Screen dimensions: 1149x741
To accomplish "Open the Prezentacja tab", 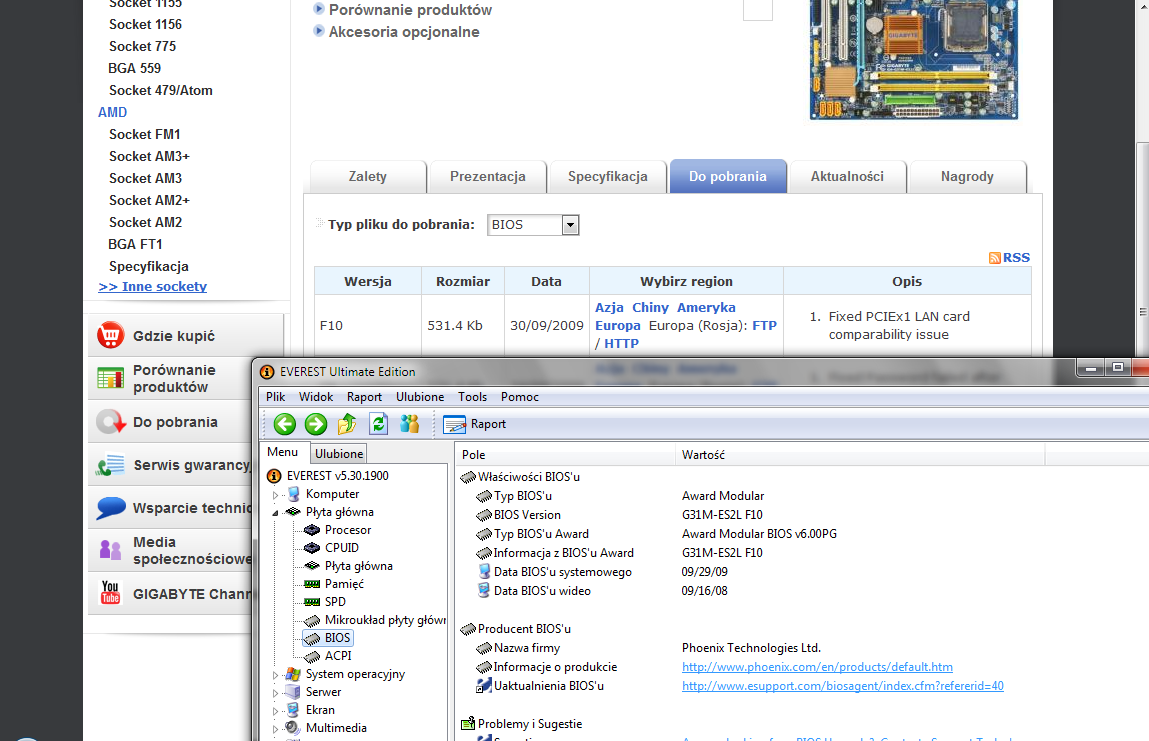I will (x=488, y=177).
